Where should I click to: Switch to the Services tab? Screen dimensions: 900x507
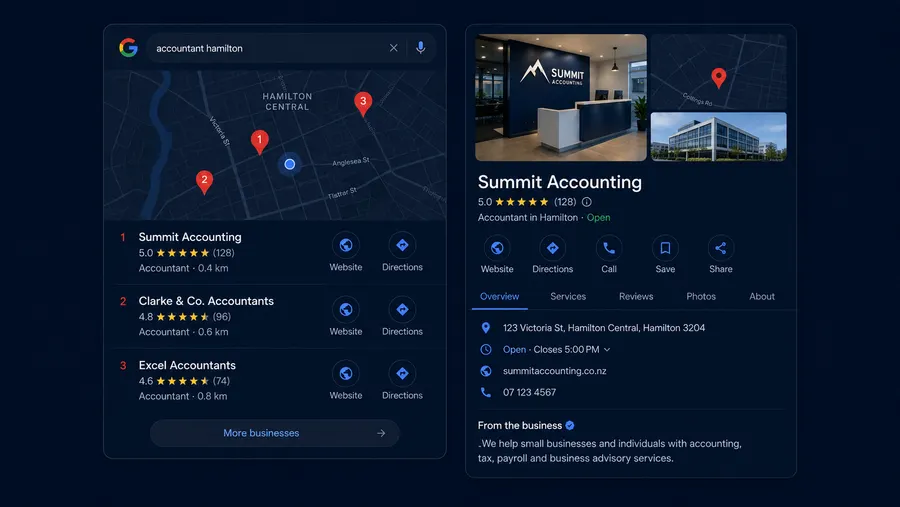click(x=568, y=296)
